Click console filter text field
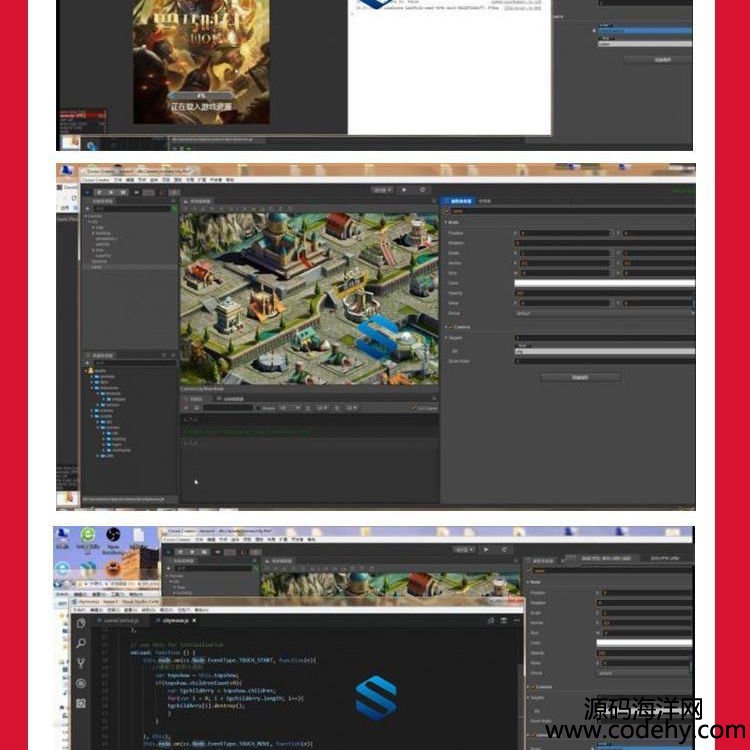 228,408
